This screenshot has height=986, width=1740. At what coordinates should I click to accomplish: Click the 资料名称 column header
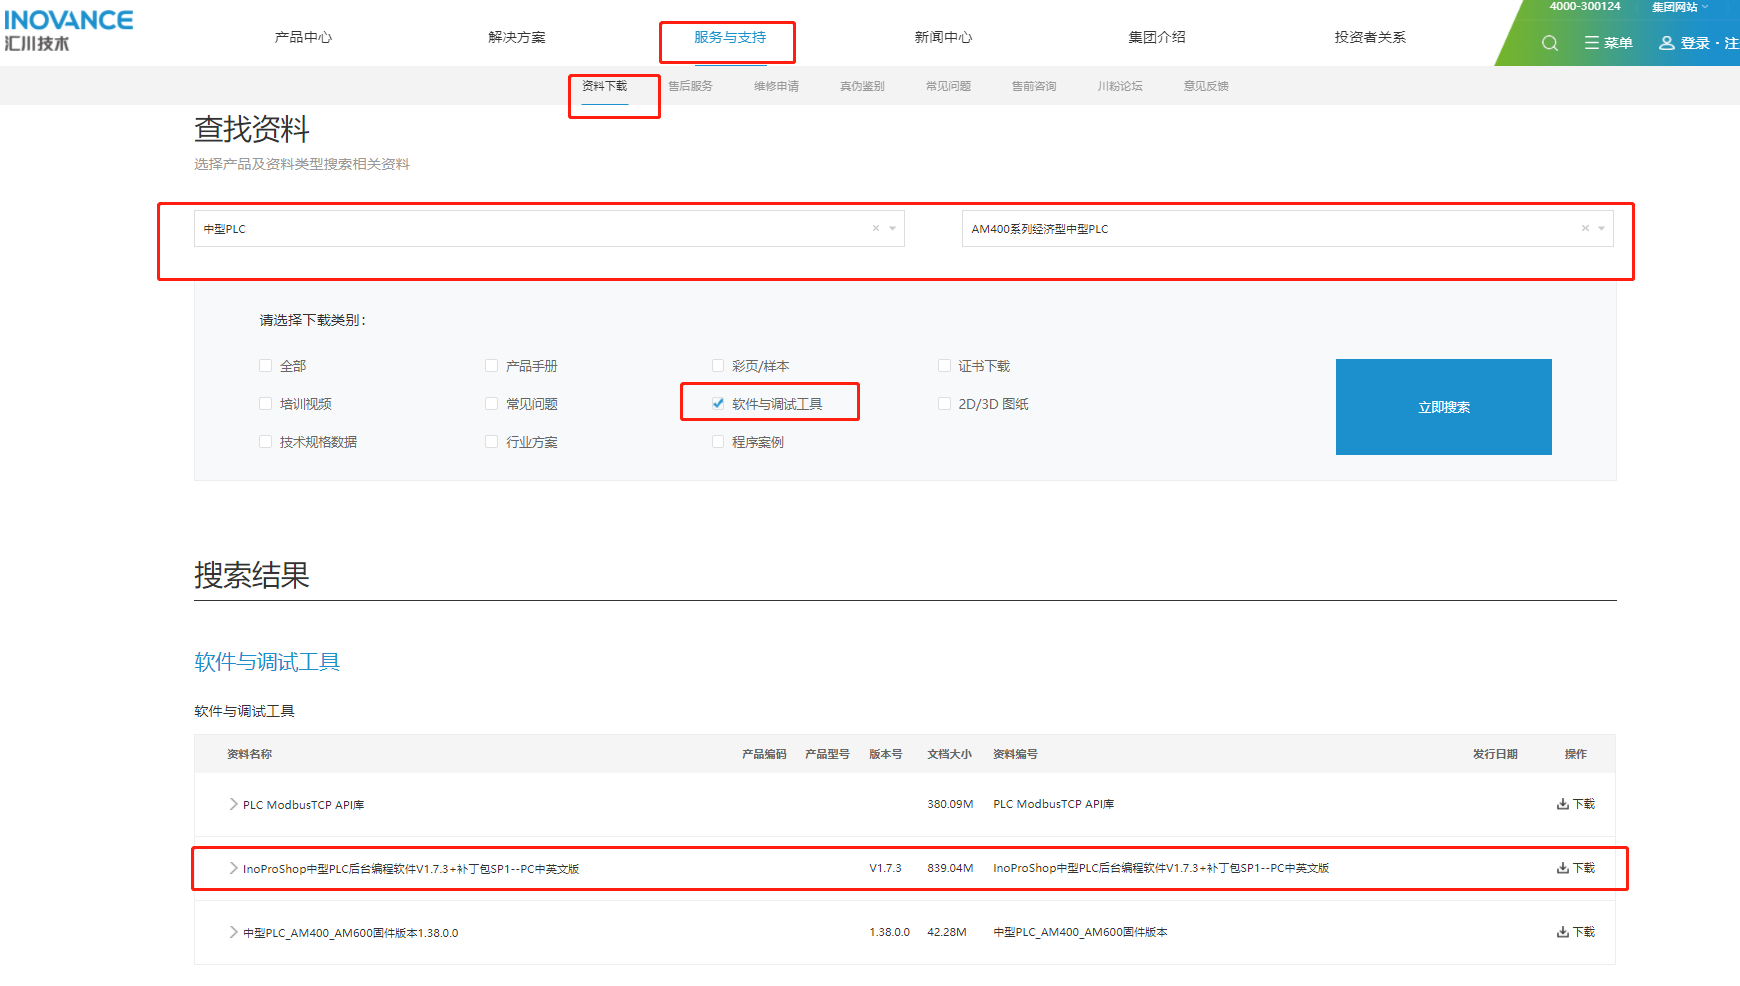249,754
